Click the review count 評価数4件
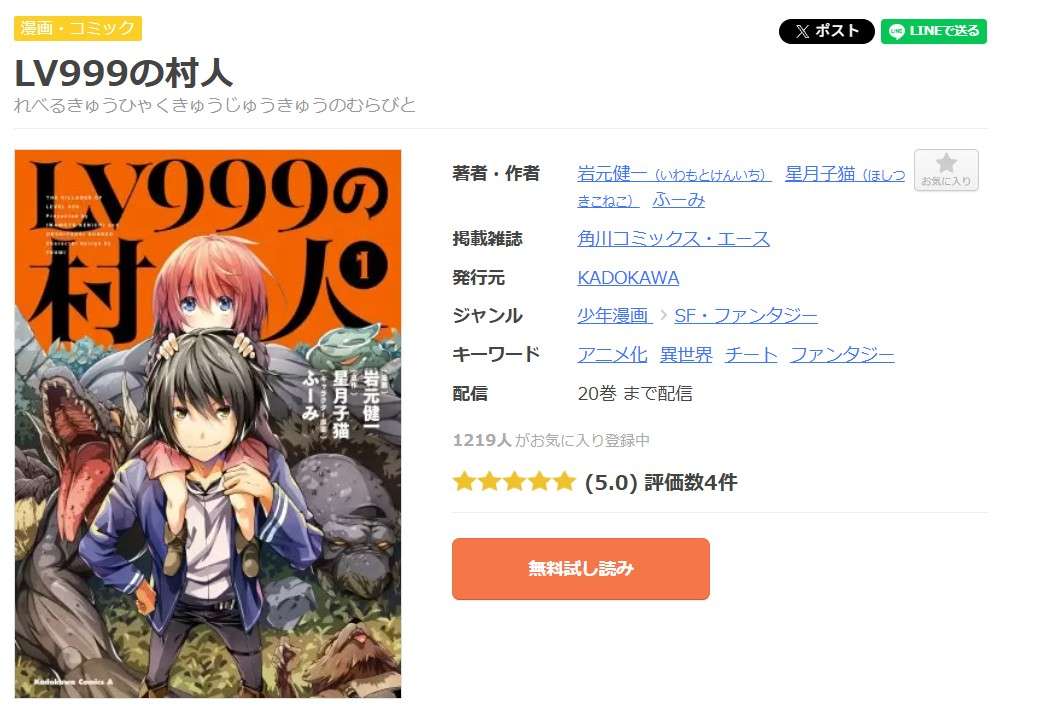The image size is (1046, 712). point(690,482)
